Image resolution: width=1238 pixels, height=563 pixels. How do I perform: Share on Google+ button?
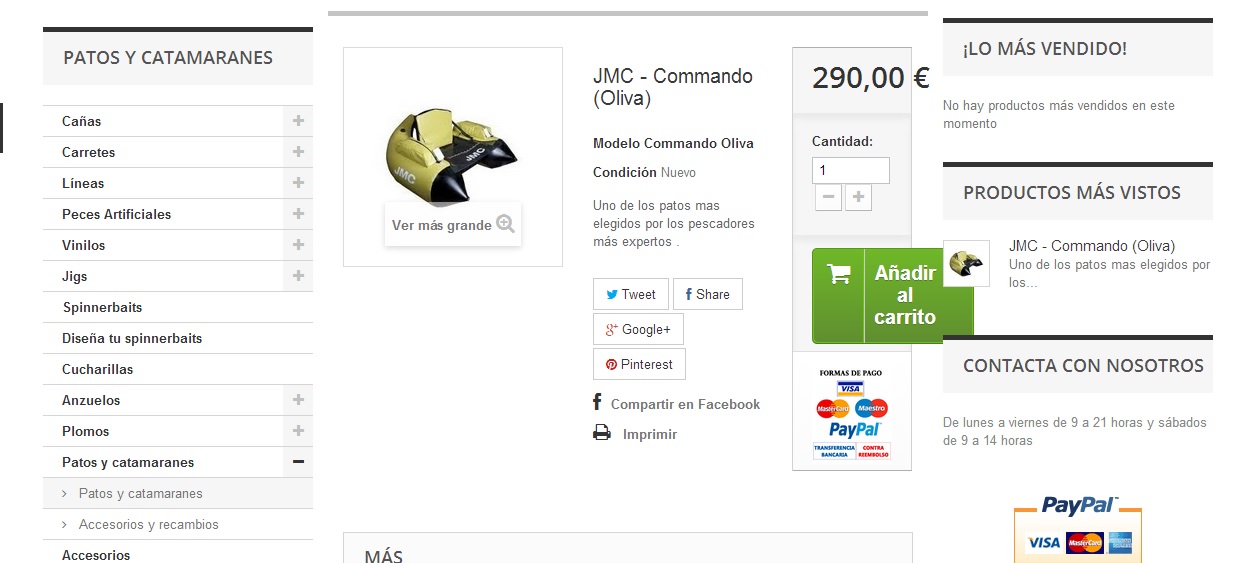638,329
